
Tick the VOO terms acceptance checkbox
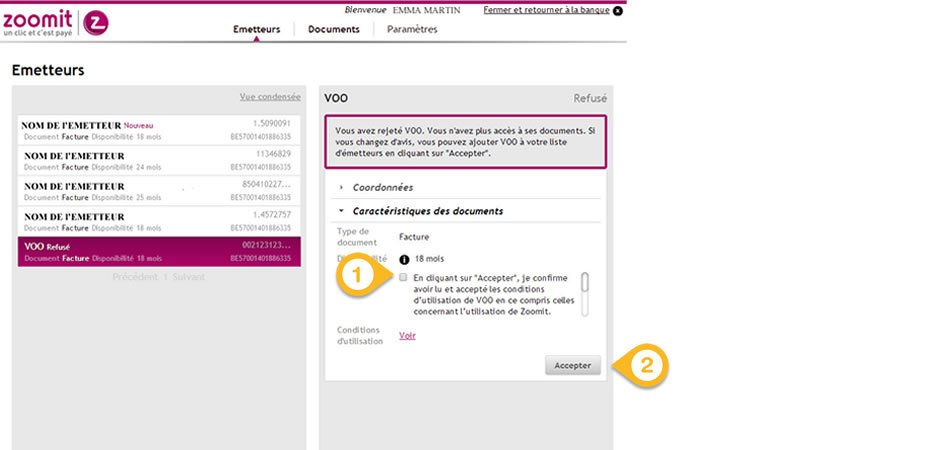(403, 278)
